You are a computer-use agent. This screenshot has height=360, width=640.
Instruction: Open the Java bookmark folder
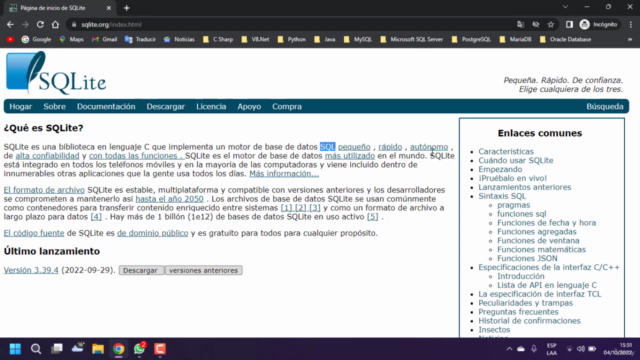pyautogui.click(x=325, y=40)
